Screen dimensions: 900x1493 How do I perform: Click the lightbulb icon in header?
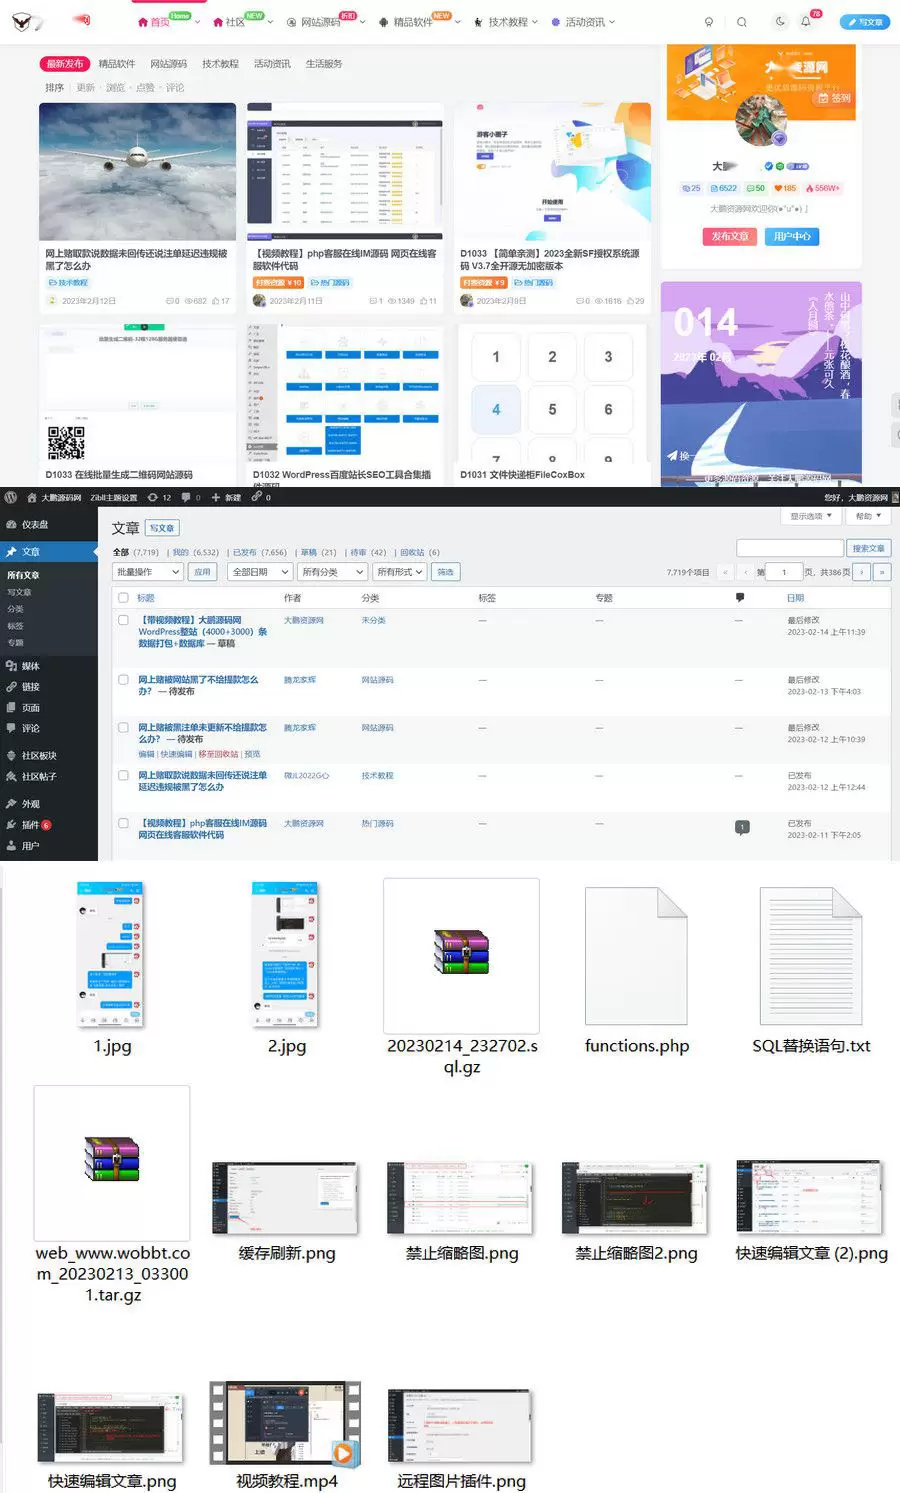pos(709,22)
